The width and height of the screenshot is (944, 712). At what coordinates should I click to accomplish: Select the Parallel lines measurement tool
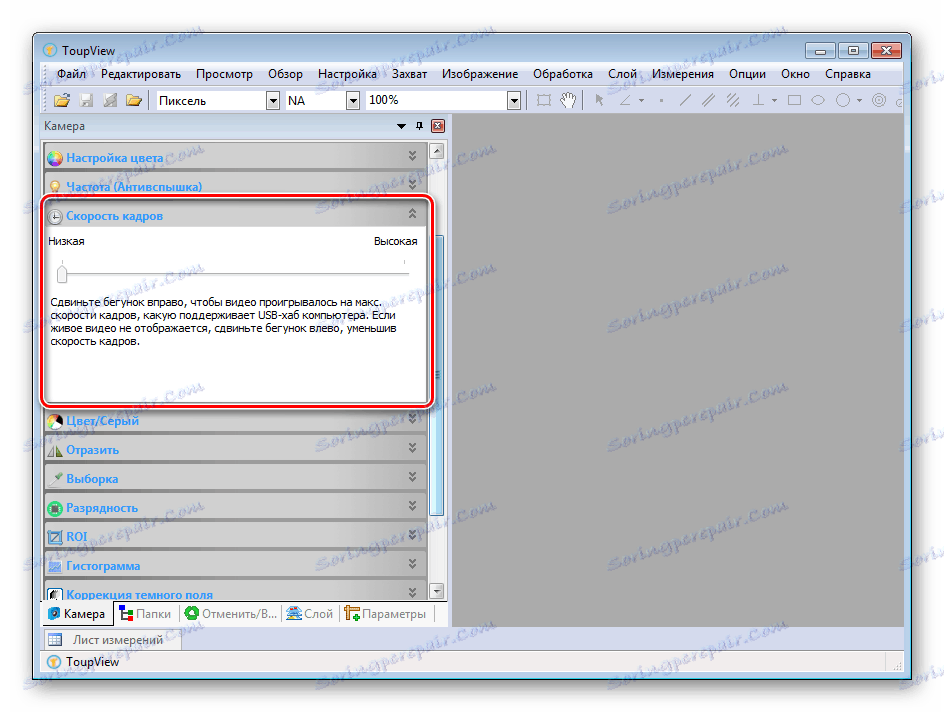(x=709, y=101)
